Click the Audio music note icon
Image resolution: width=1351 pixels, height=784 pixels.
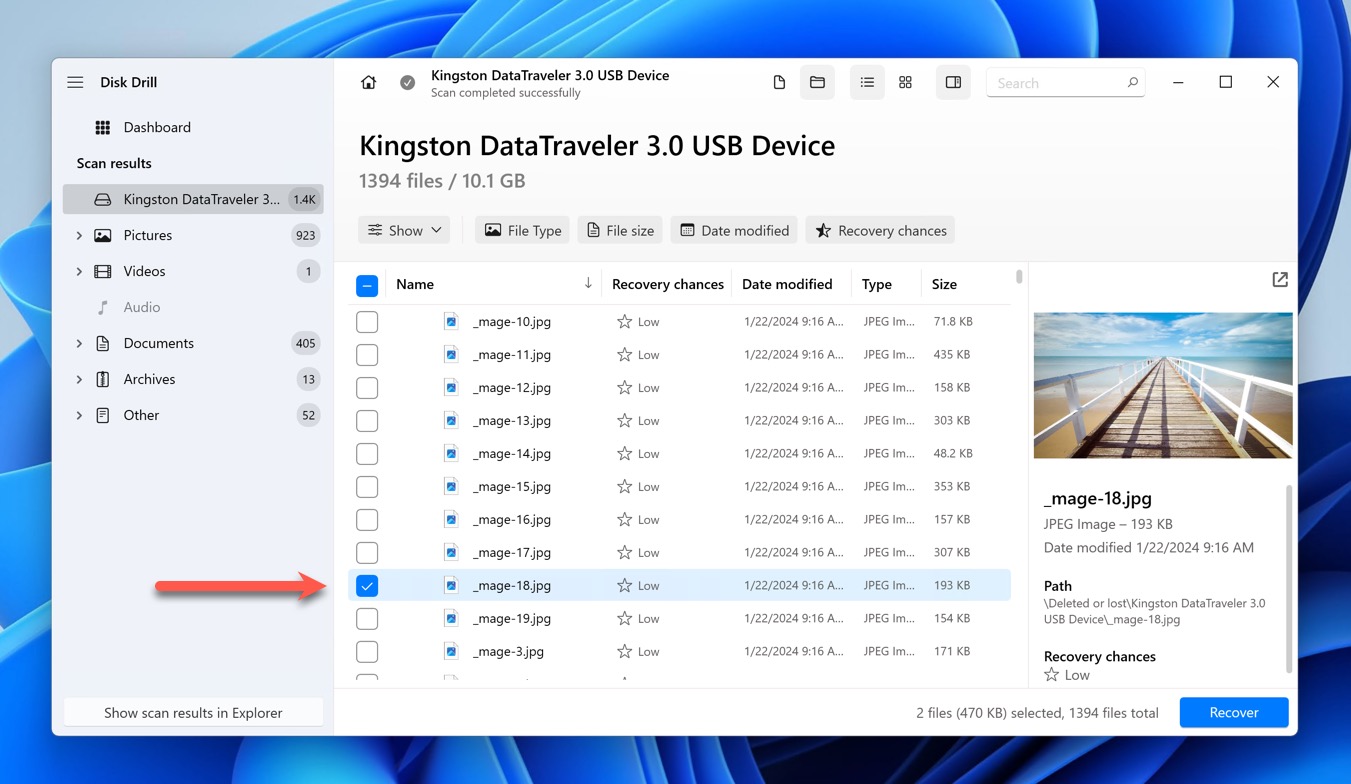(102, 307)
